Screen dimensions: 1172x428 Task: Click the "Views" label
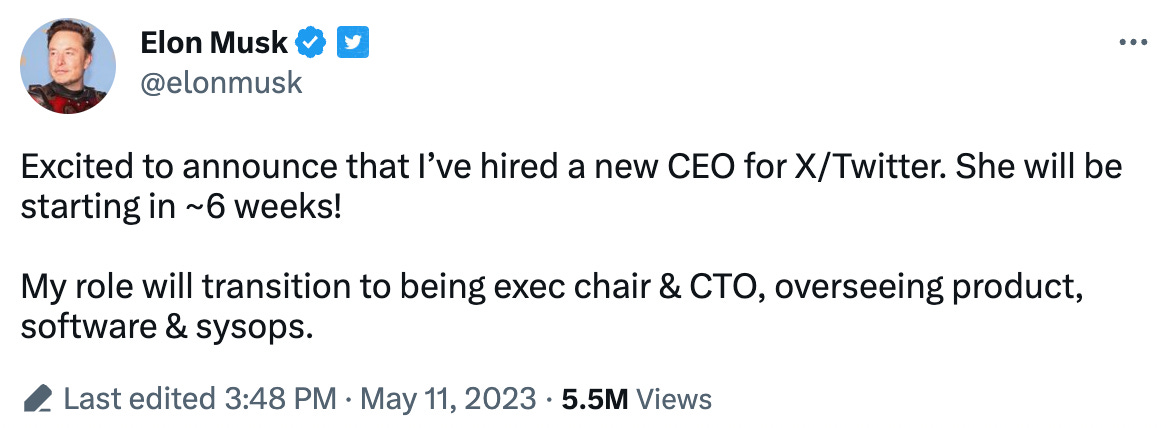[674, 400]
